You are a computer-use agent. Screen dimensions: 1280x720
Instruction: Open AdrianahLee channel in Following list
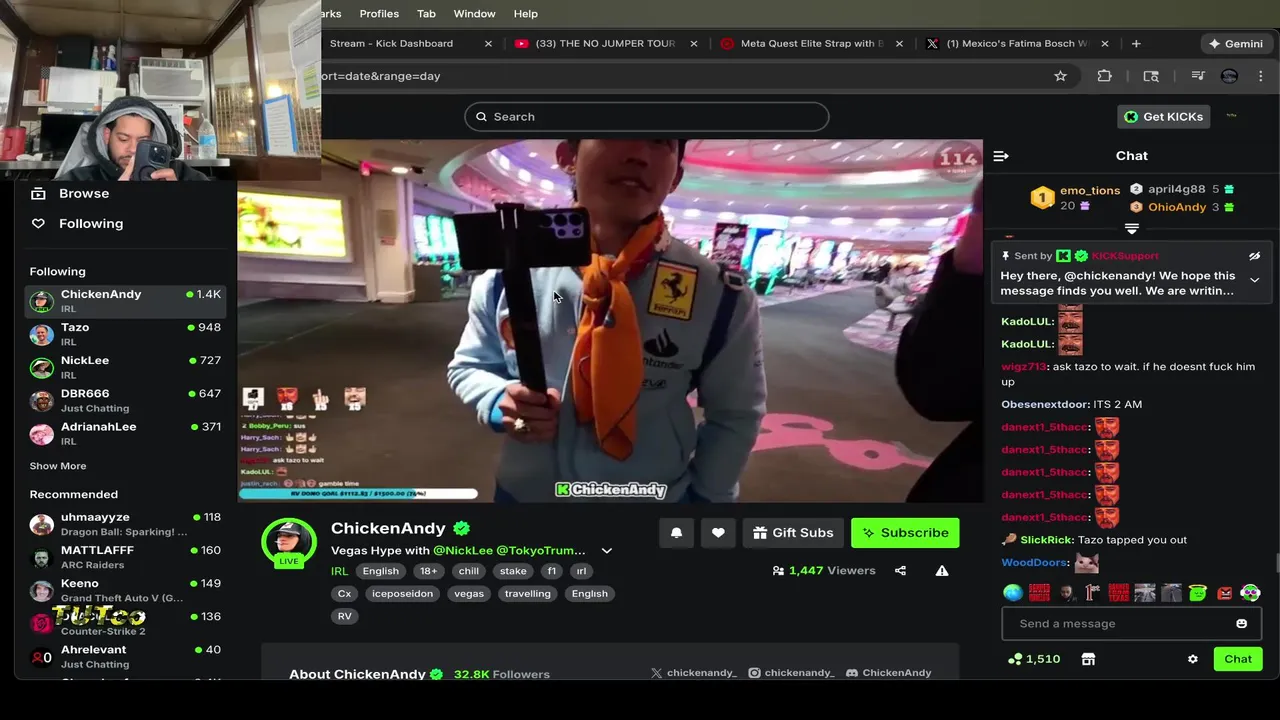(125, 433)
